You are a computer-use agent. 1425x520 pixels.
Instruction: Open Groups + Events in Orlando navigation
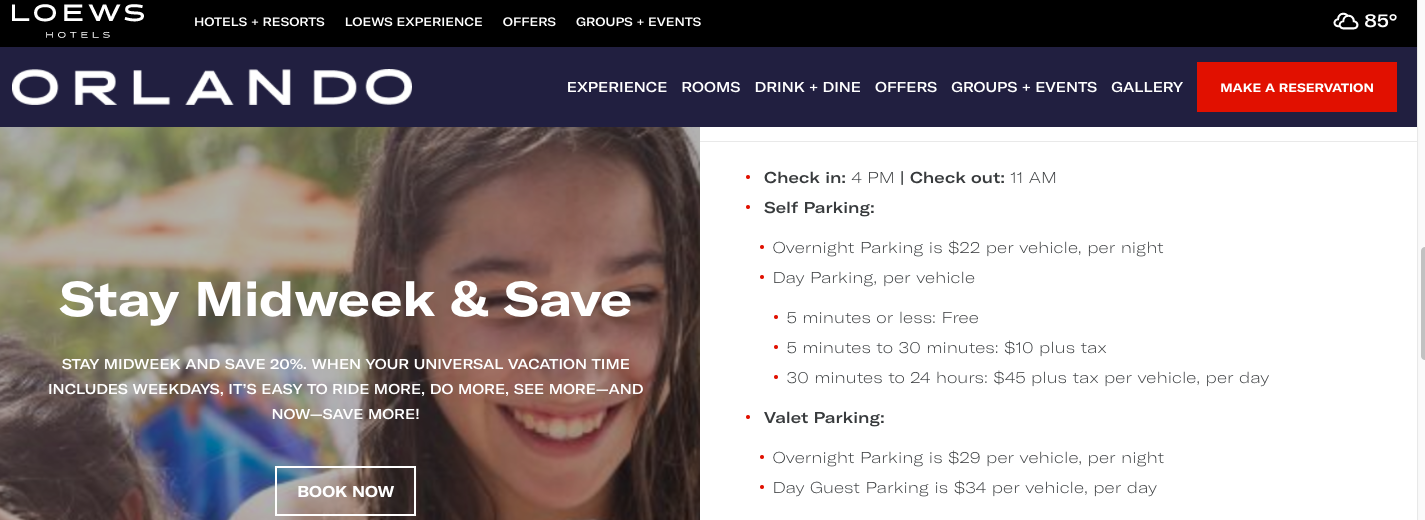point(1023,87)
